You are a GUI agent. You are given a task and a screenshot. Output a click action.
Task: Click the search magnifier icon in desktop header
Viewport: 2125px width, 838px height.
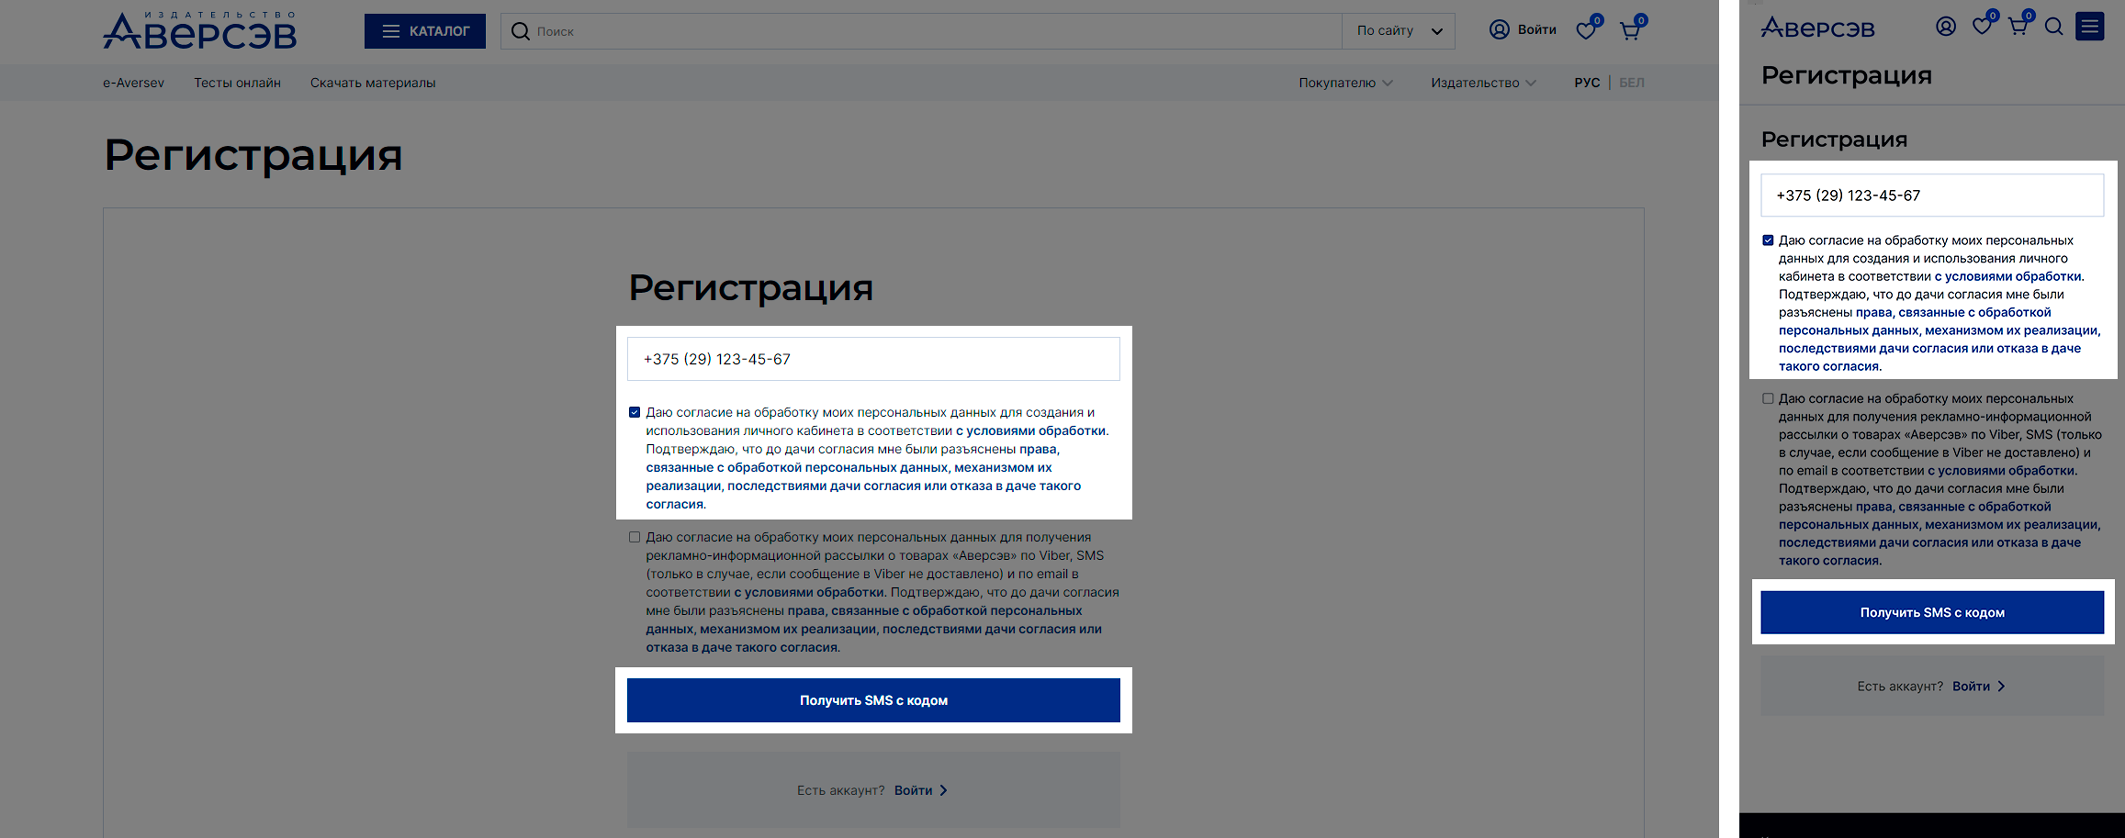(520, 31)
